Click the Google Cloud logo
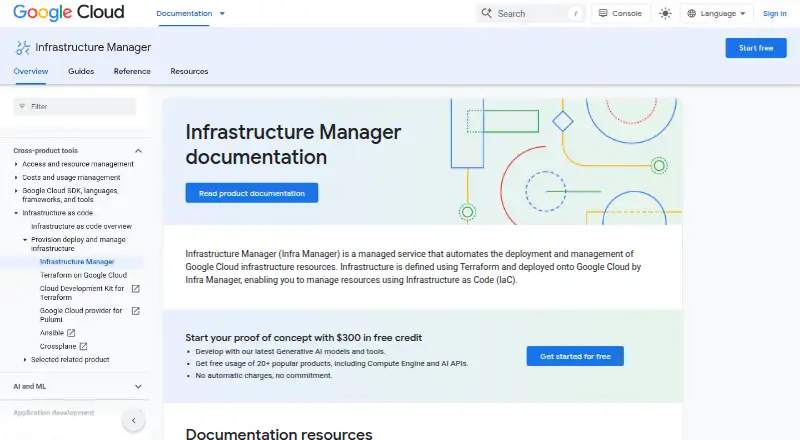Screen dimensions: 800x440 click(68, 12)
